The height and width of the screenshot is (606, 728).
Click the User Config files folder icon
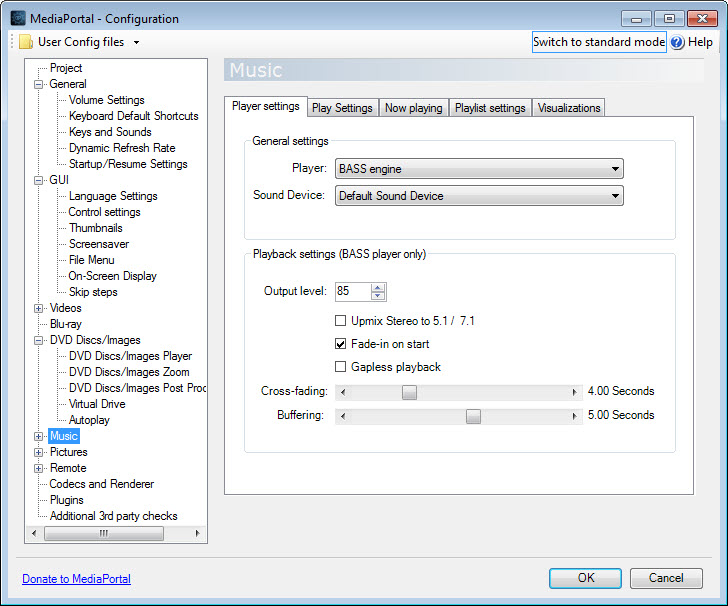[x=26, y=42]
